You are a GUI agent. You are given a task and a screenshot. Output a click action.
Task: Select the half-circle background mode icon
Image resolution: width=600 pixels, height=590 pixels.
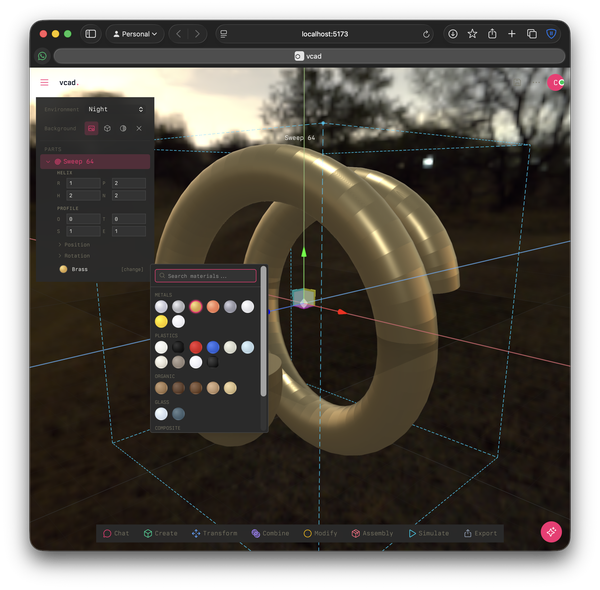(x=123, y=129)
